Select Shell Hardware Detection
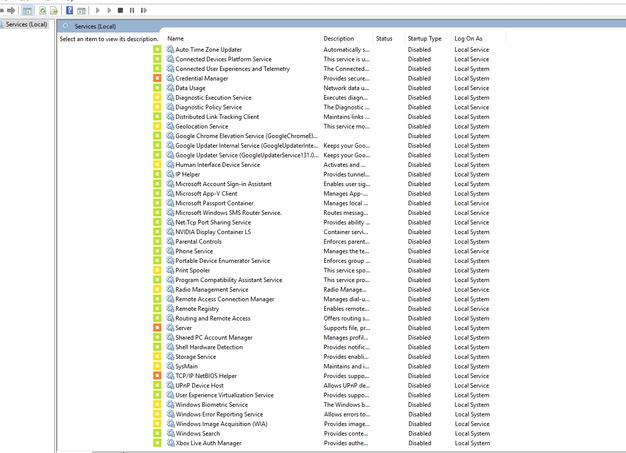This screenshot has width=626, height=453. [x=209, y=347]
